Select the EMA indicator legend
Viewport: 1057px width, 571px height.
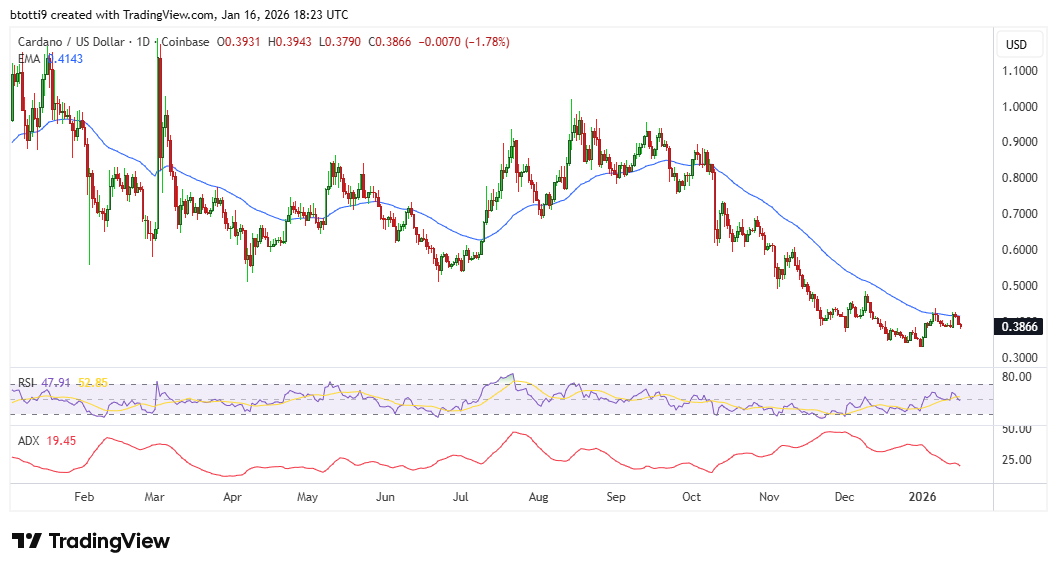pos(29,59)
